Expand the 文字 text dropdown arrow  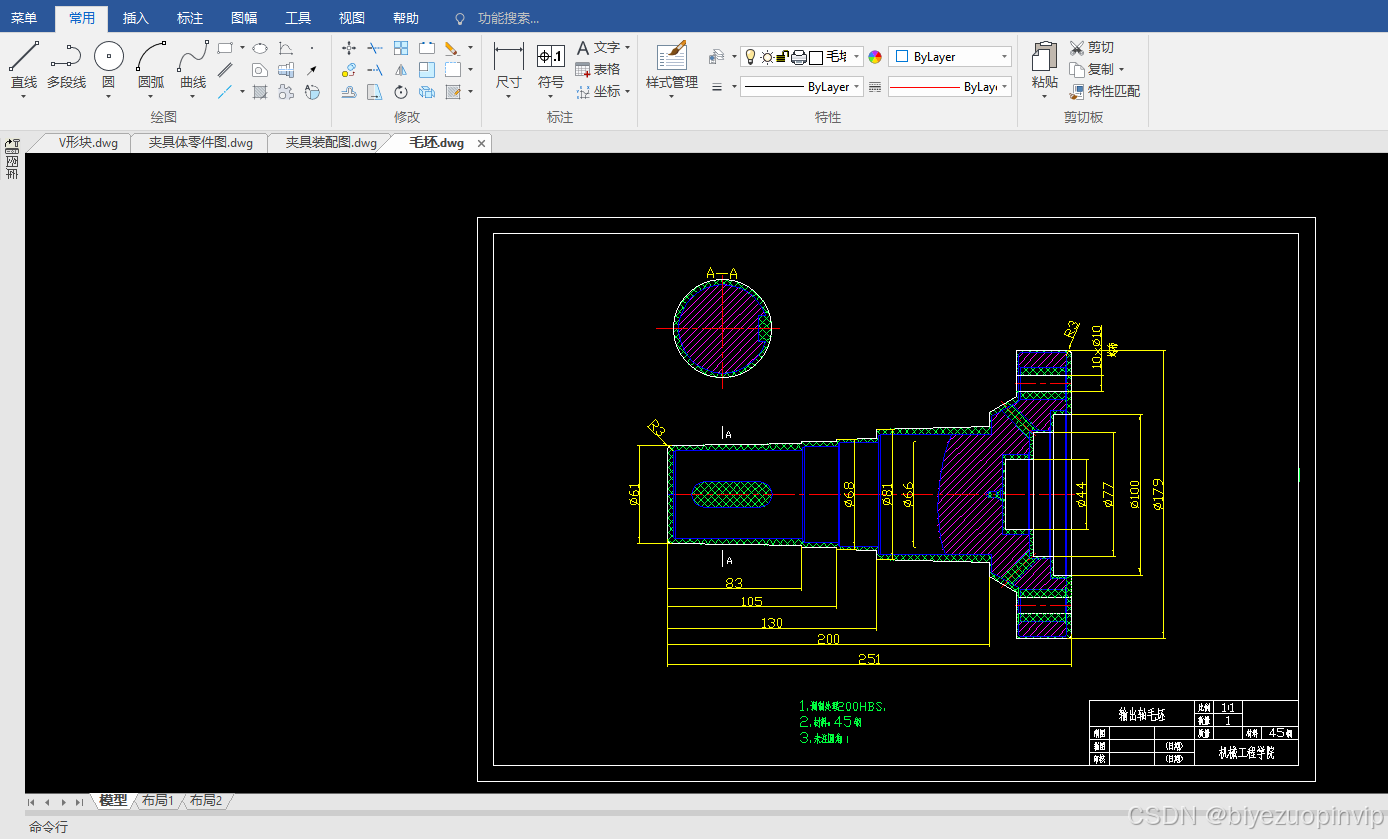pyautogui.click(x=628, y=47)
